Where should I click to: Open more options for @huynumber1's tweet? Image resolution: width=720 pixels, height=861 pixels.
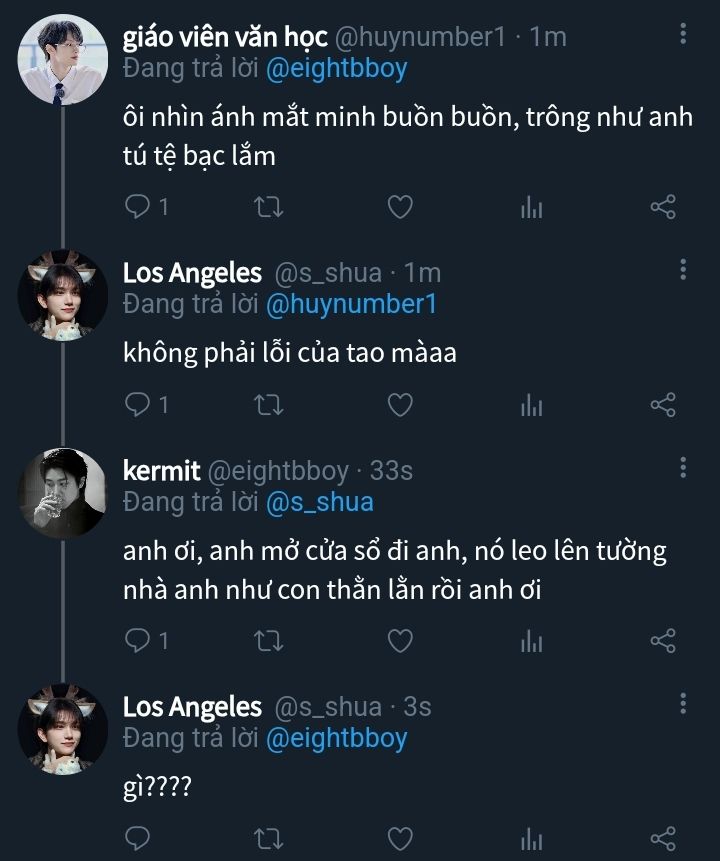[683, 34]
